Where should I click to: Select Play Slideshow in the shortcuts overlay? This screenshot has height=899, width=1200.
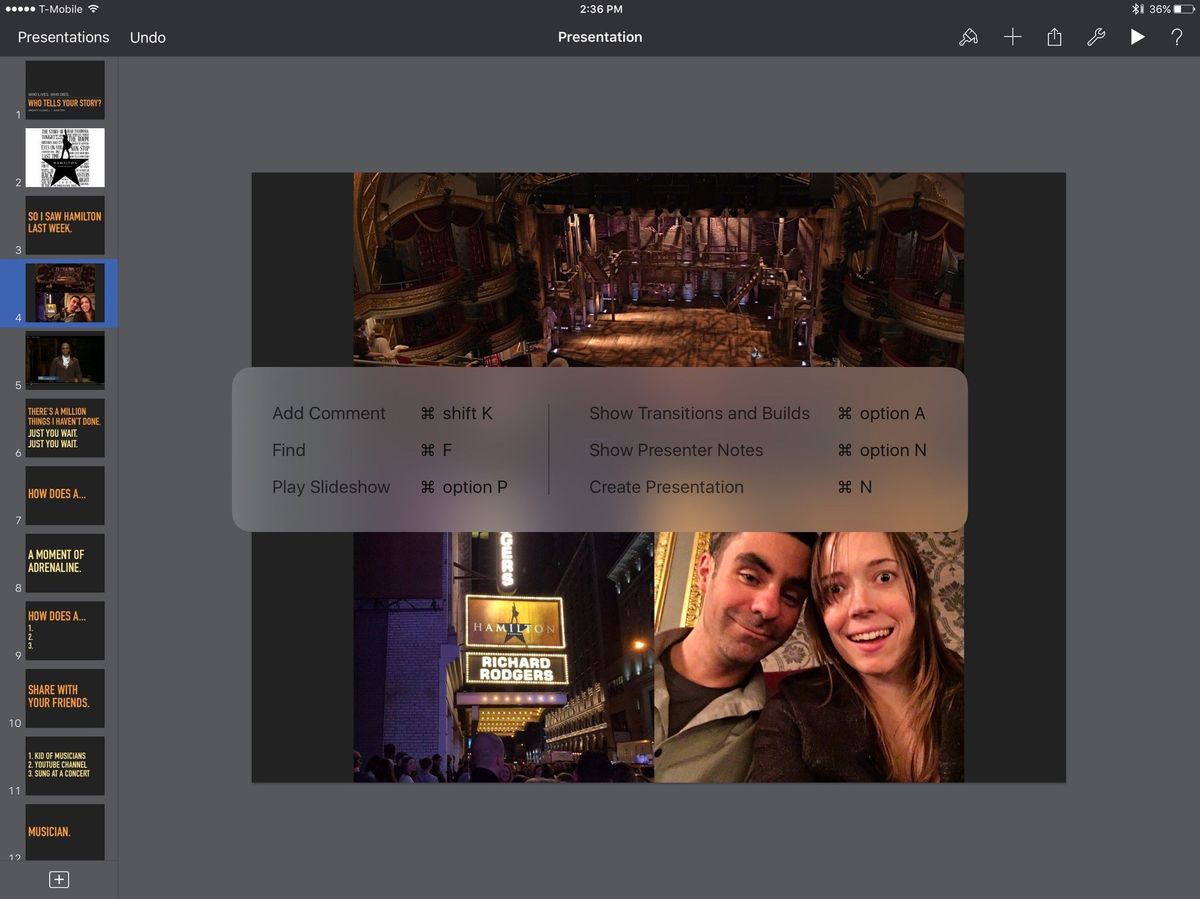[331, 487]
